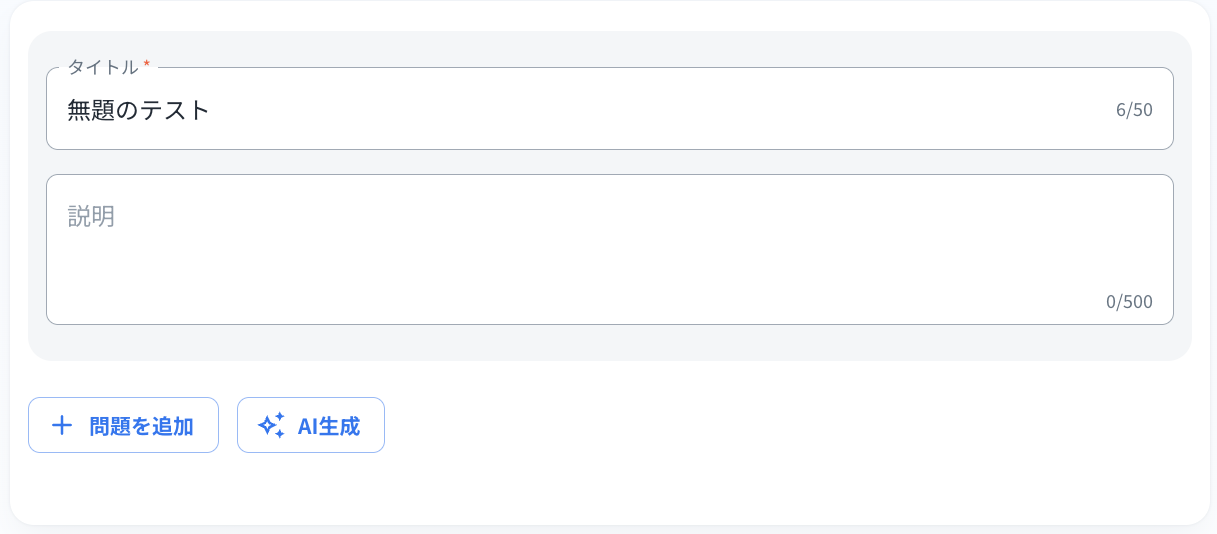Click the sparkle icon on AI生成
The width and height of the screenshot is (1217, 534).
pyautogui.click(x=271, y=425)
